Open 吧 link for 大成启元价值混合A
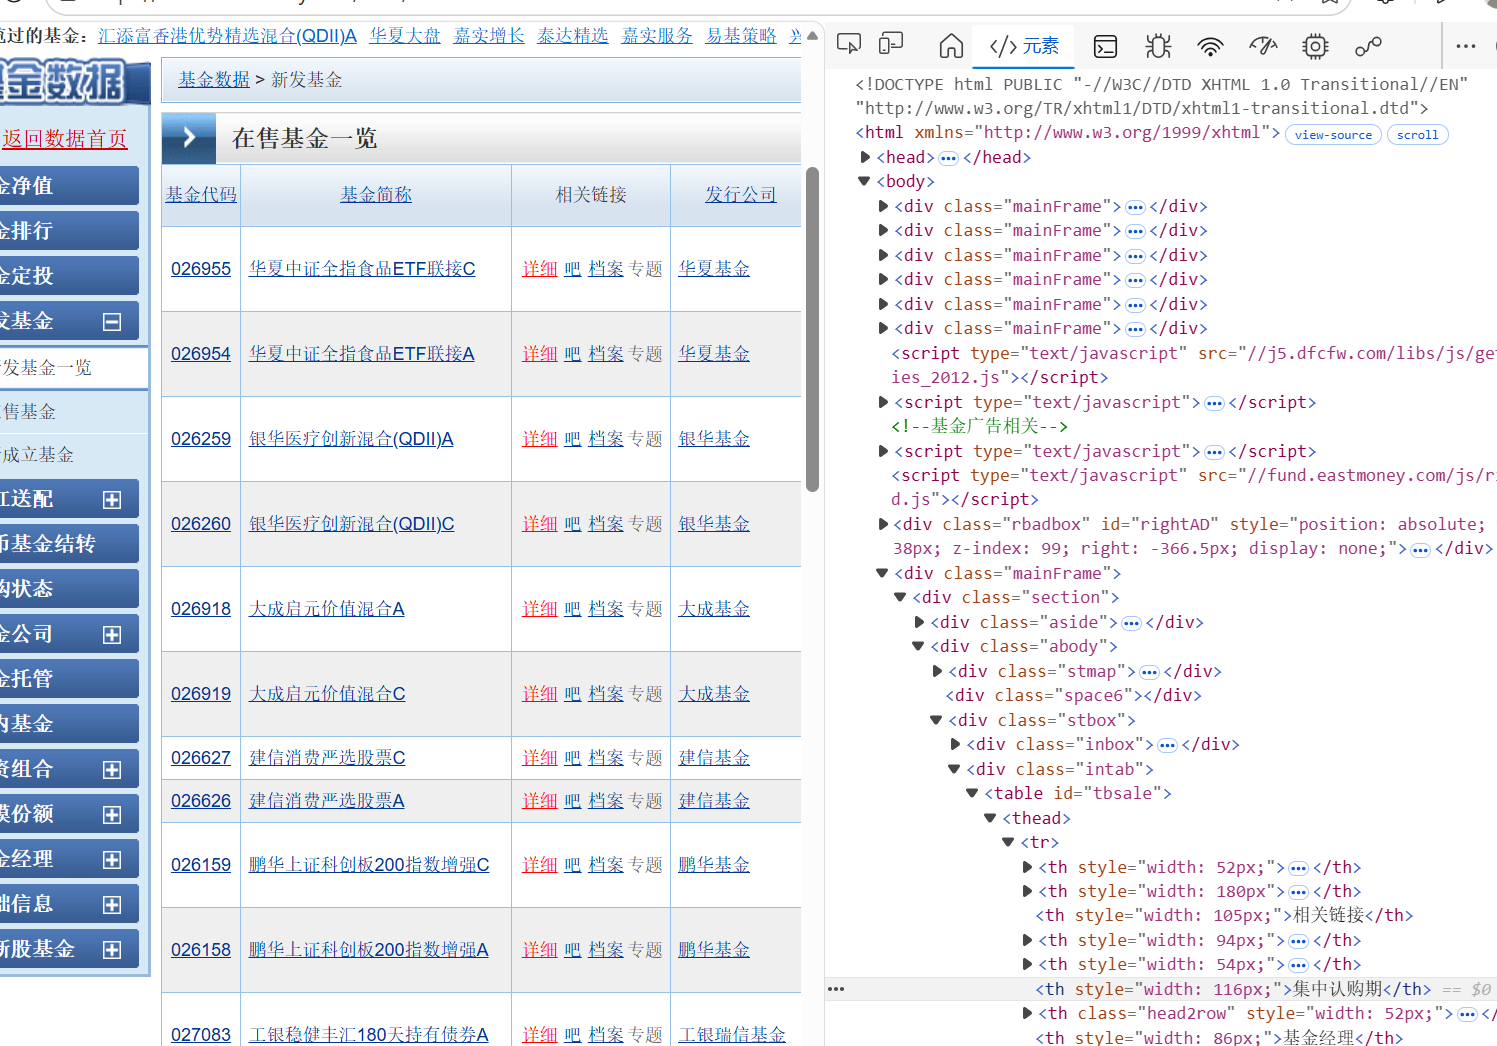Image resolution: width=1497 pixels, height=1046 pixels. point(573,609)
